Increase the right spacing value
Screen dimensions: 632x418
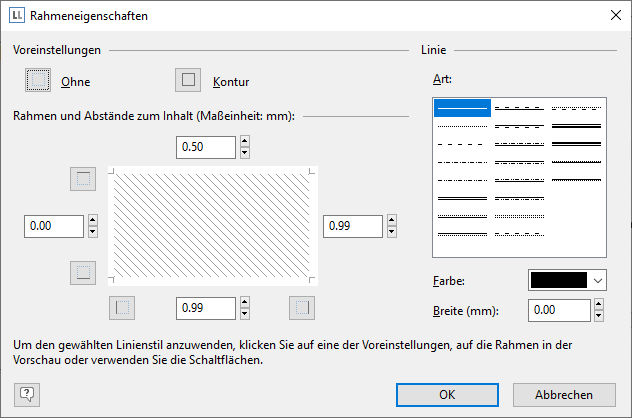393,221
